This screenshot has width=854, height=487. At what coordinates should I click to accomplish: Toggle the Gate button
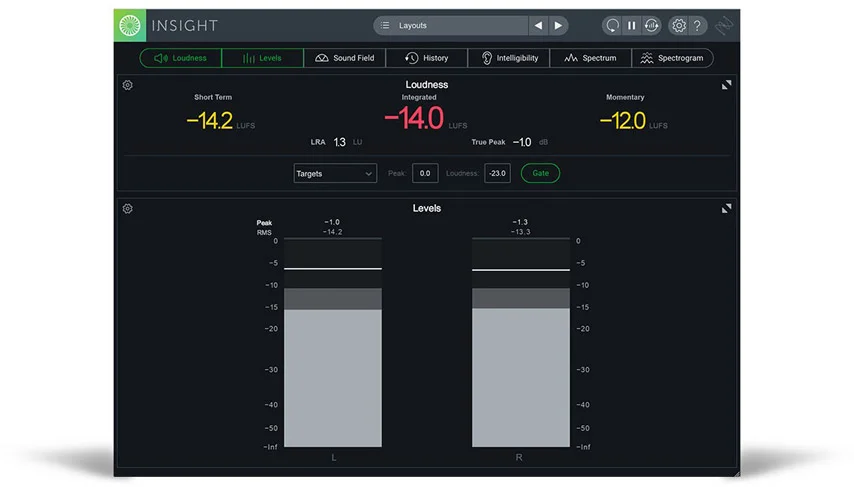[540, 173]
